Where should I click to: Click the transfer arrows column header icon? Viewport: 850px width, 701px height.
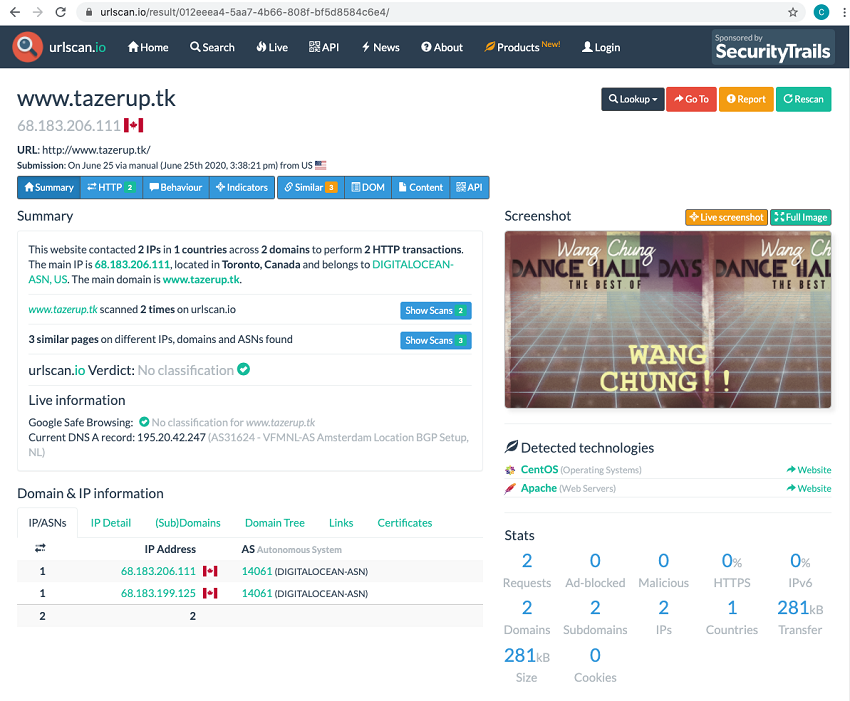coord(40,548)
